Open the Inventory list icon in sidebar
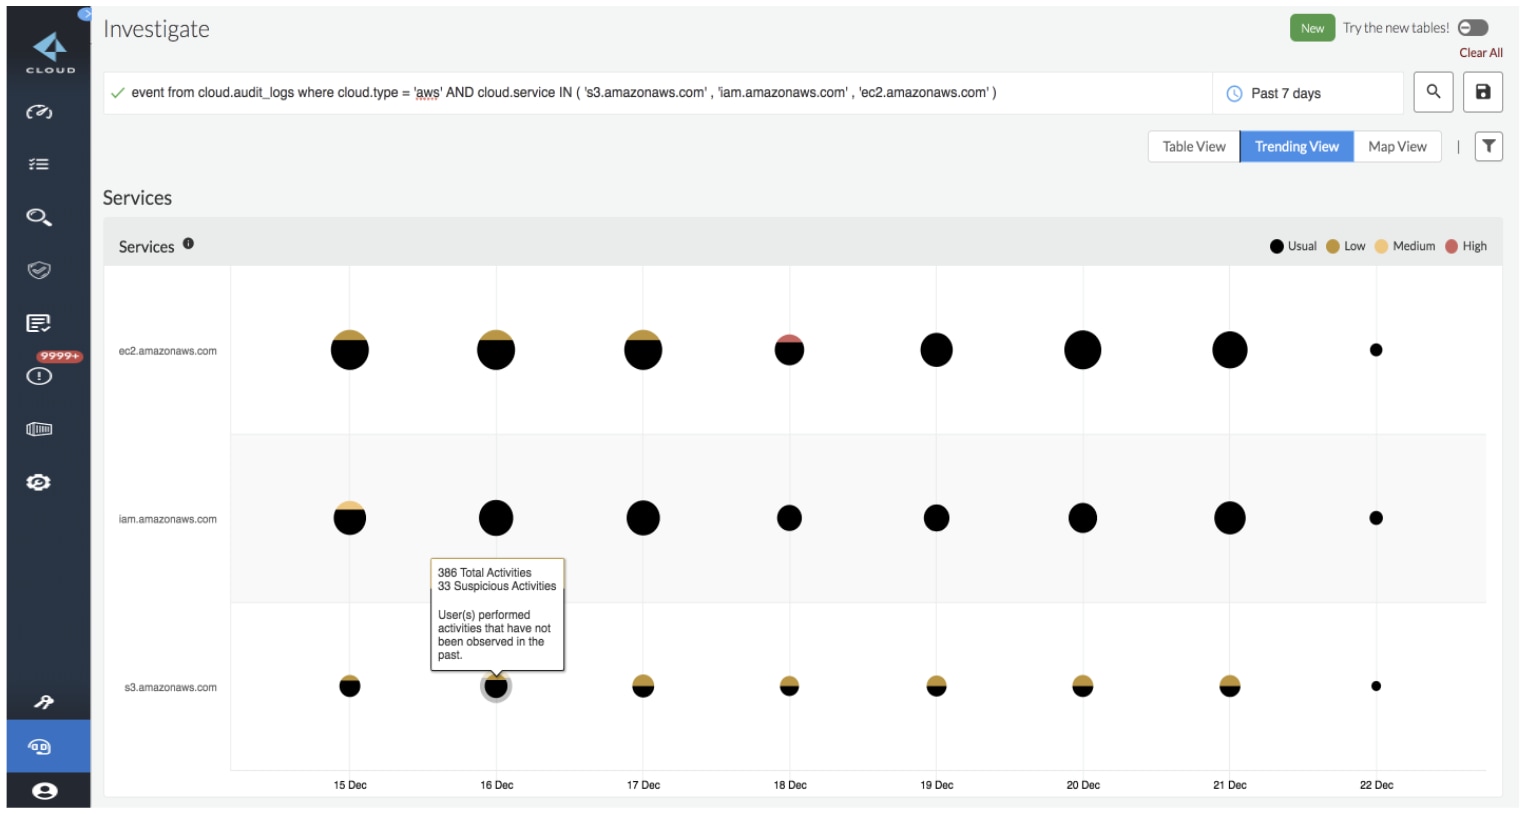Image resolution: width=1522 pixels, height=816 pixels. pyautogui.click(x=39, y=164)
